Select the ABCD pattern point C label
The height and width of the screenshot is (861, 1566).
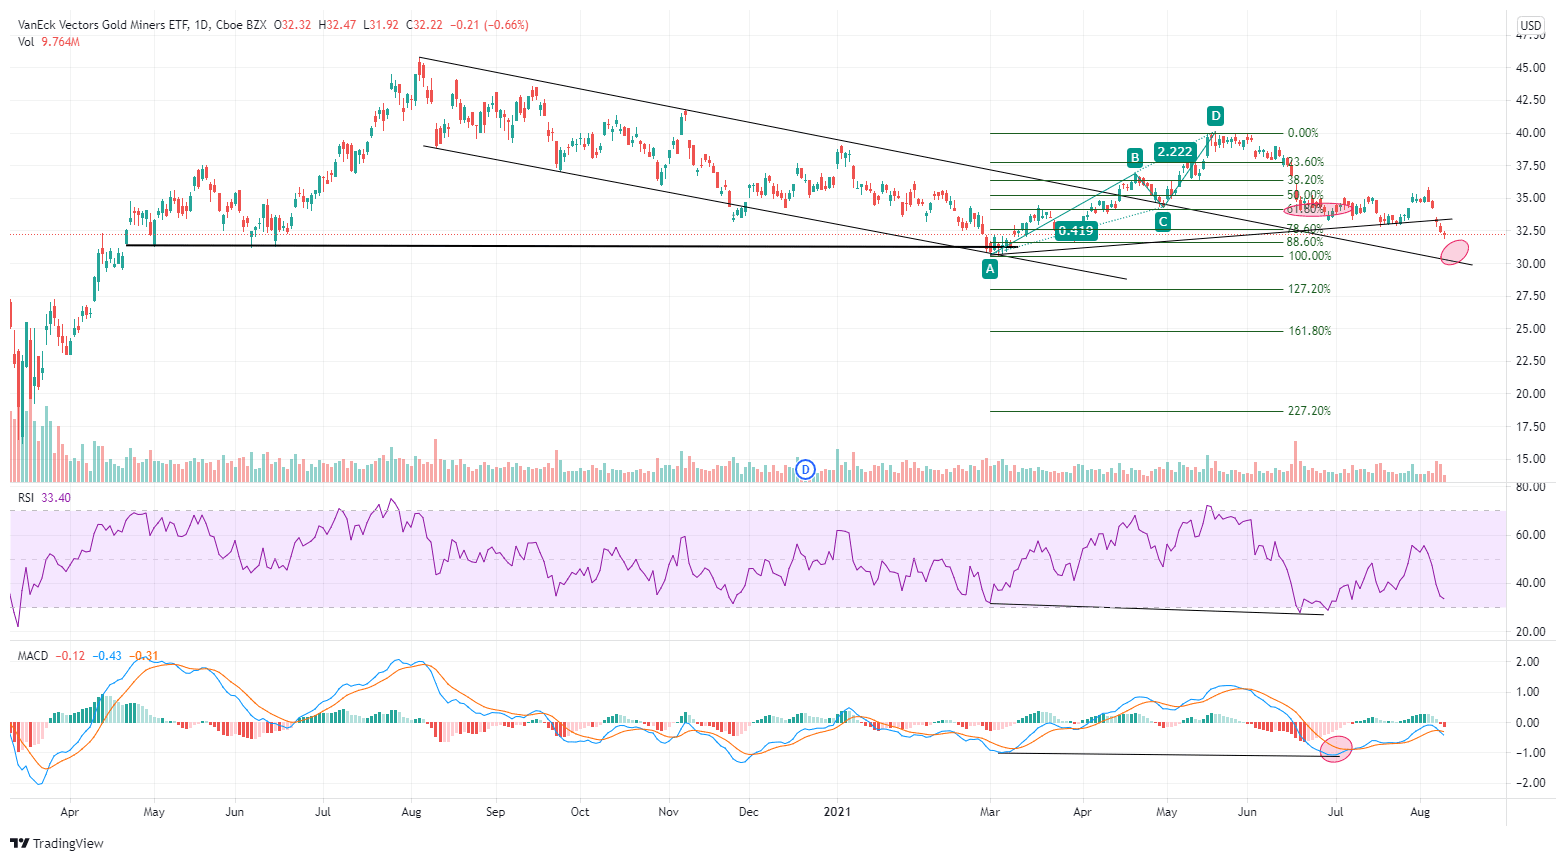[1163, 221]
